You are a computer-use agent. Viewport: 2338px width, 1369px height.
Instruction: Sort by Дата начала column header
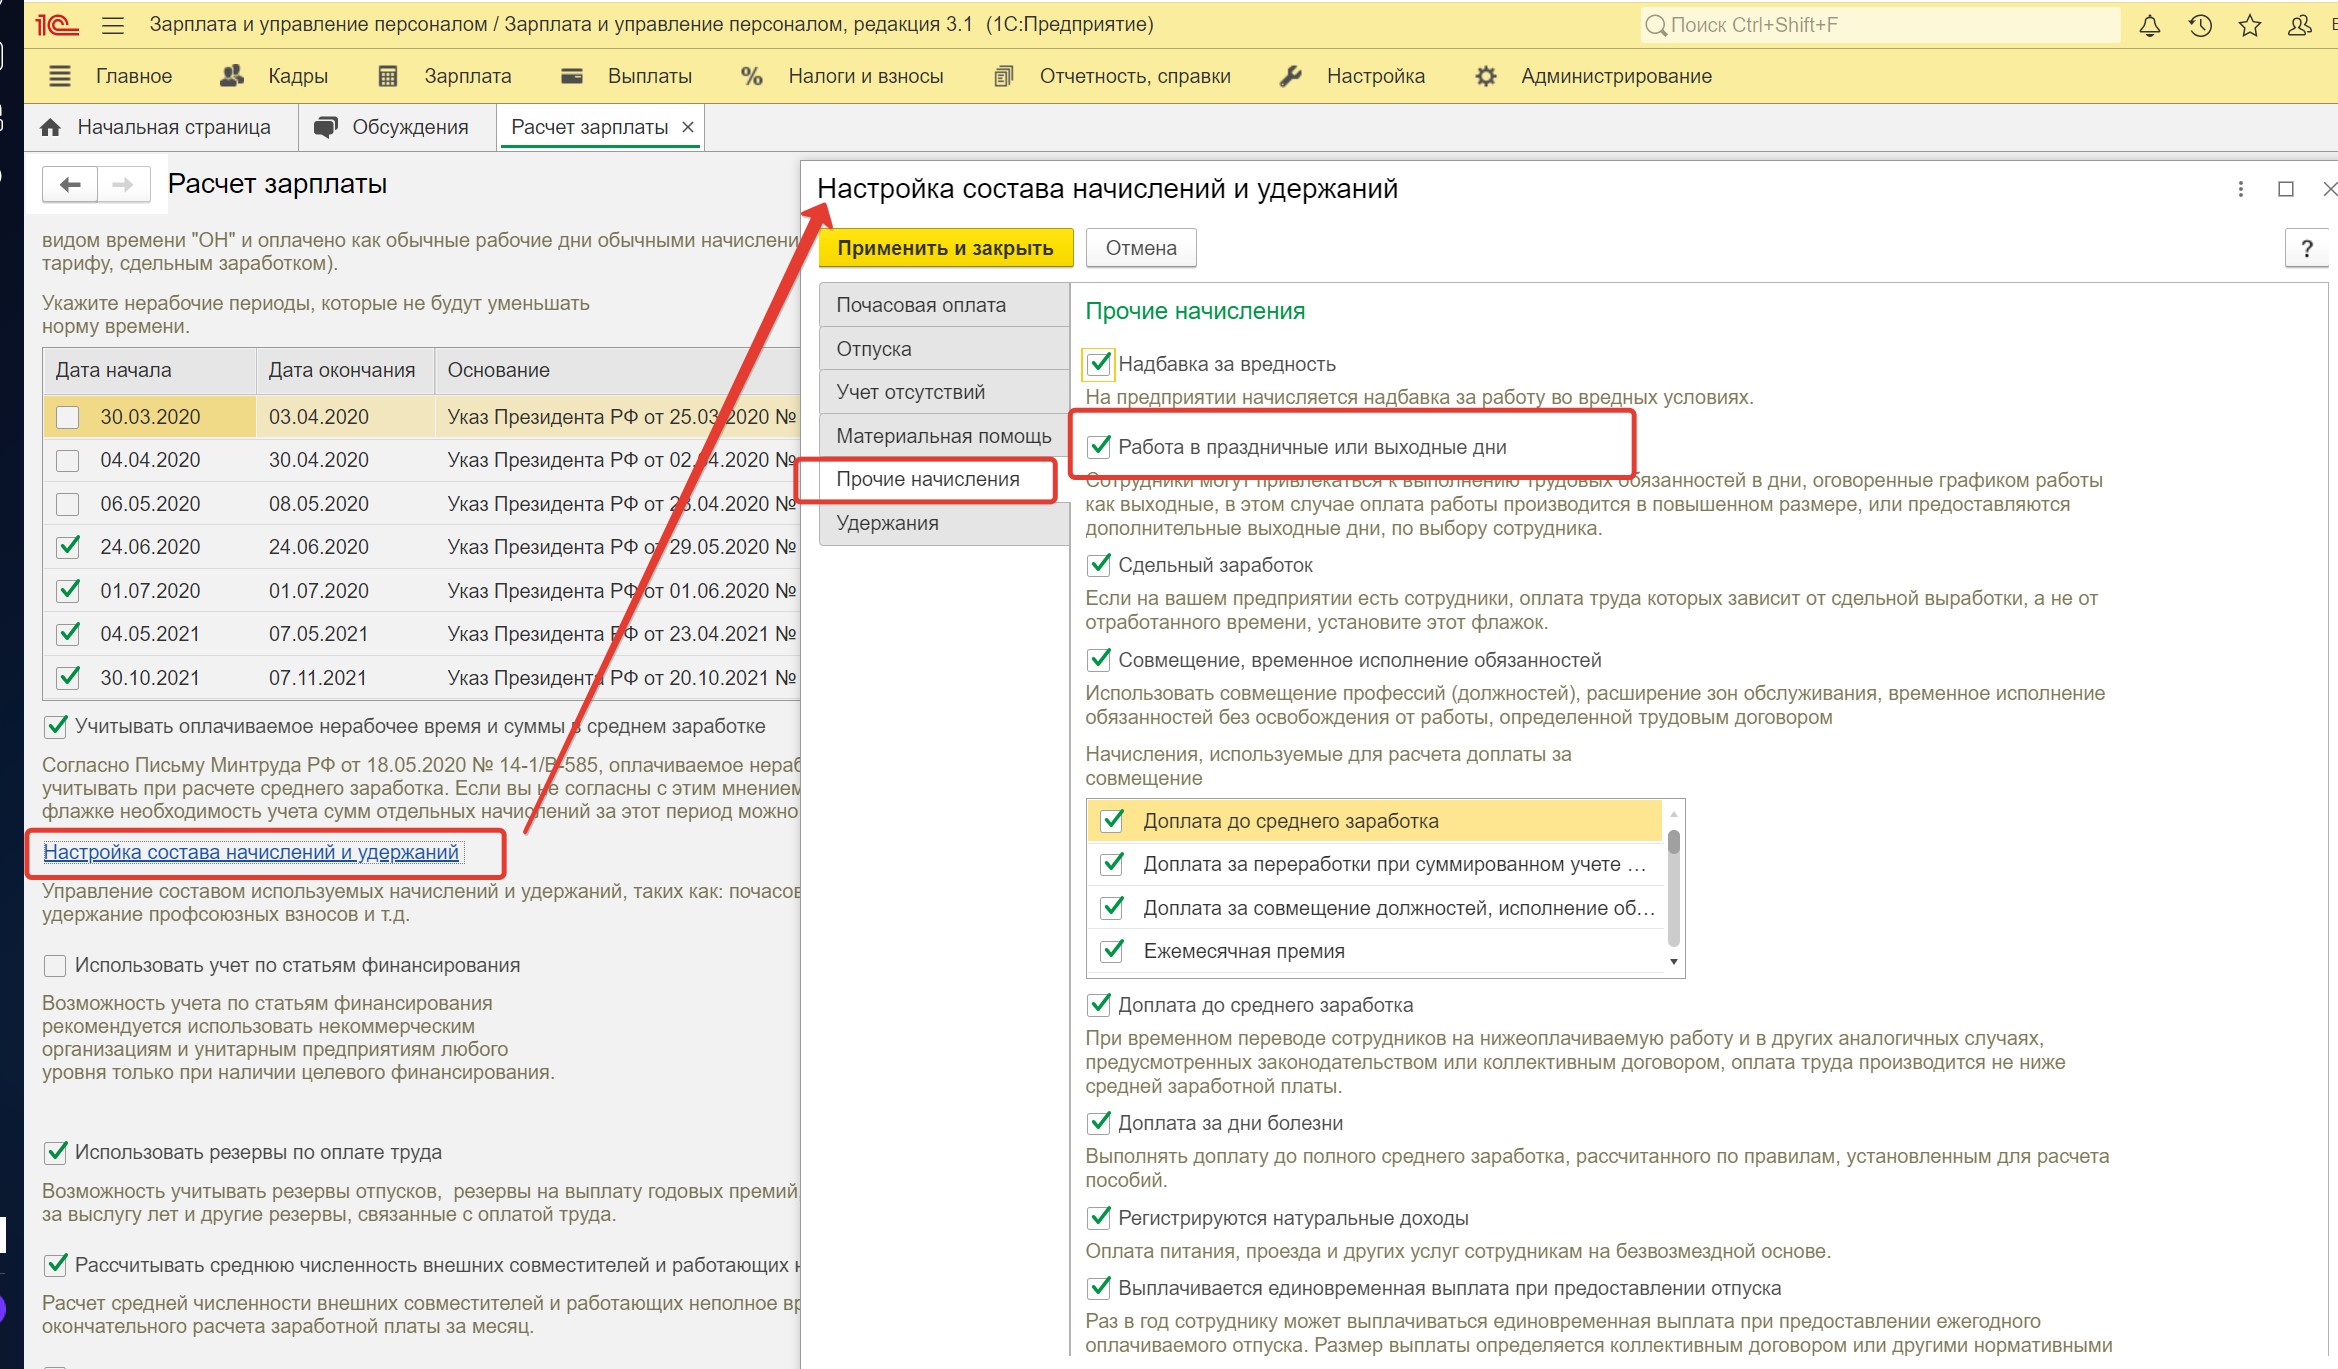click(150, 370)
